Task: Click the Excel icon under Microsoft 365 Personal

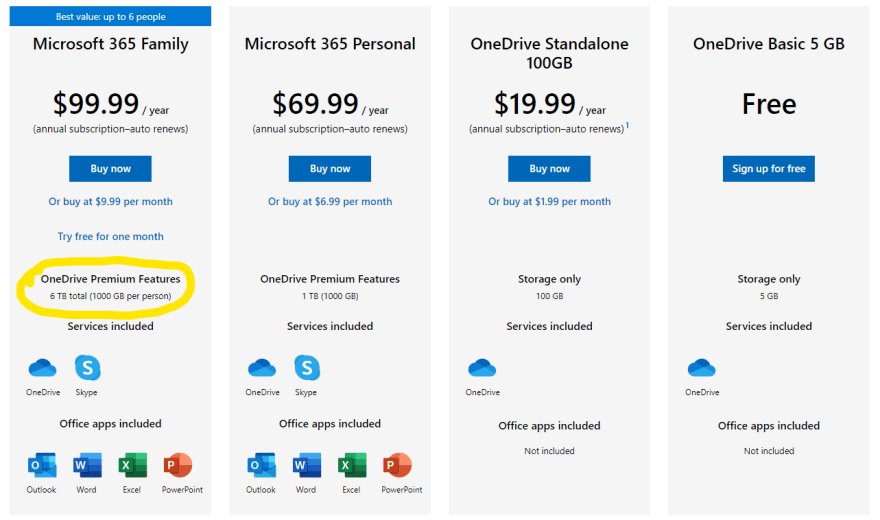Action: [x=352, y=466]
